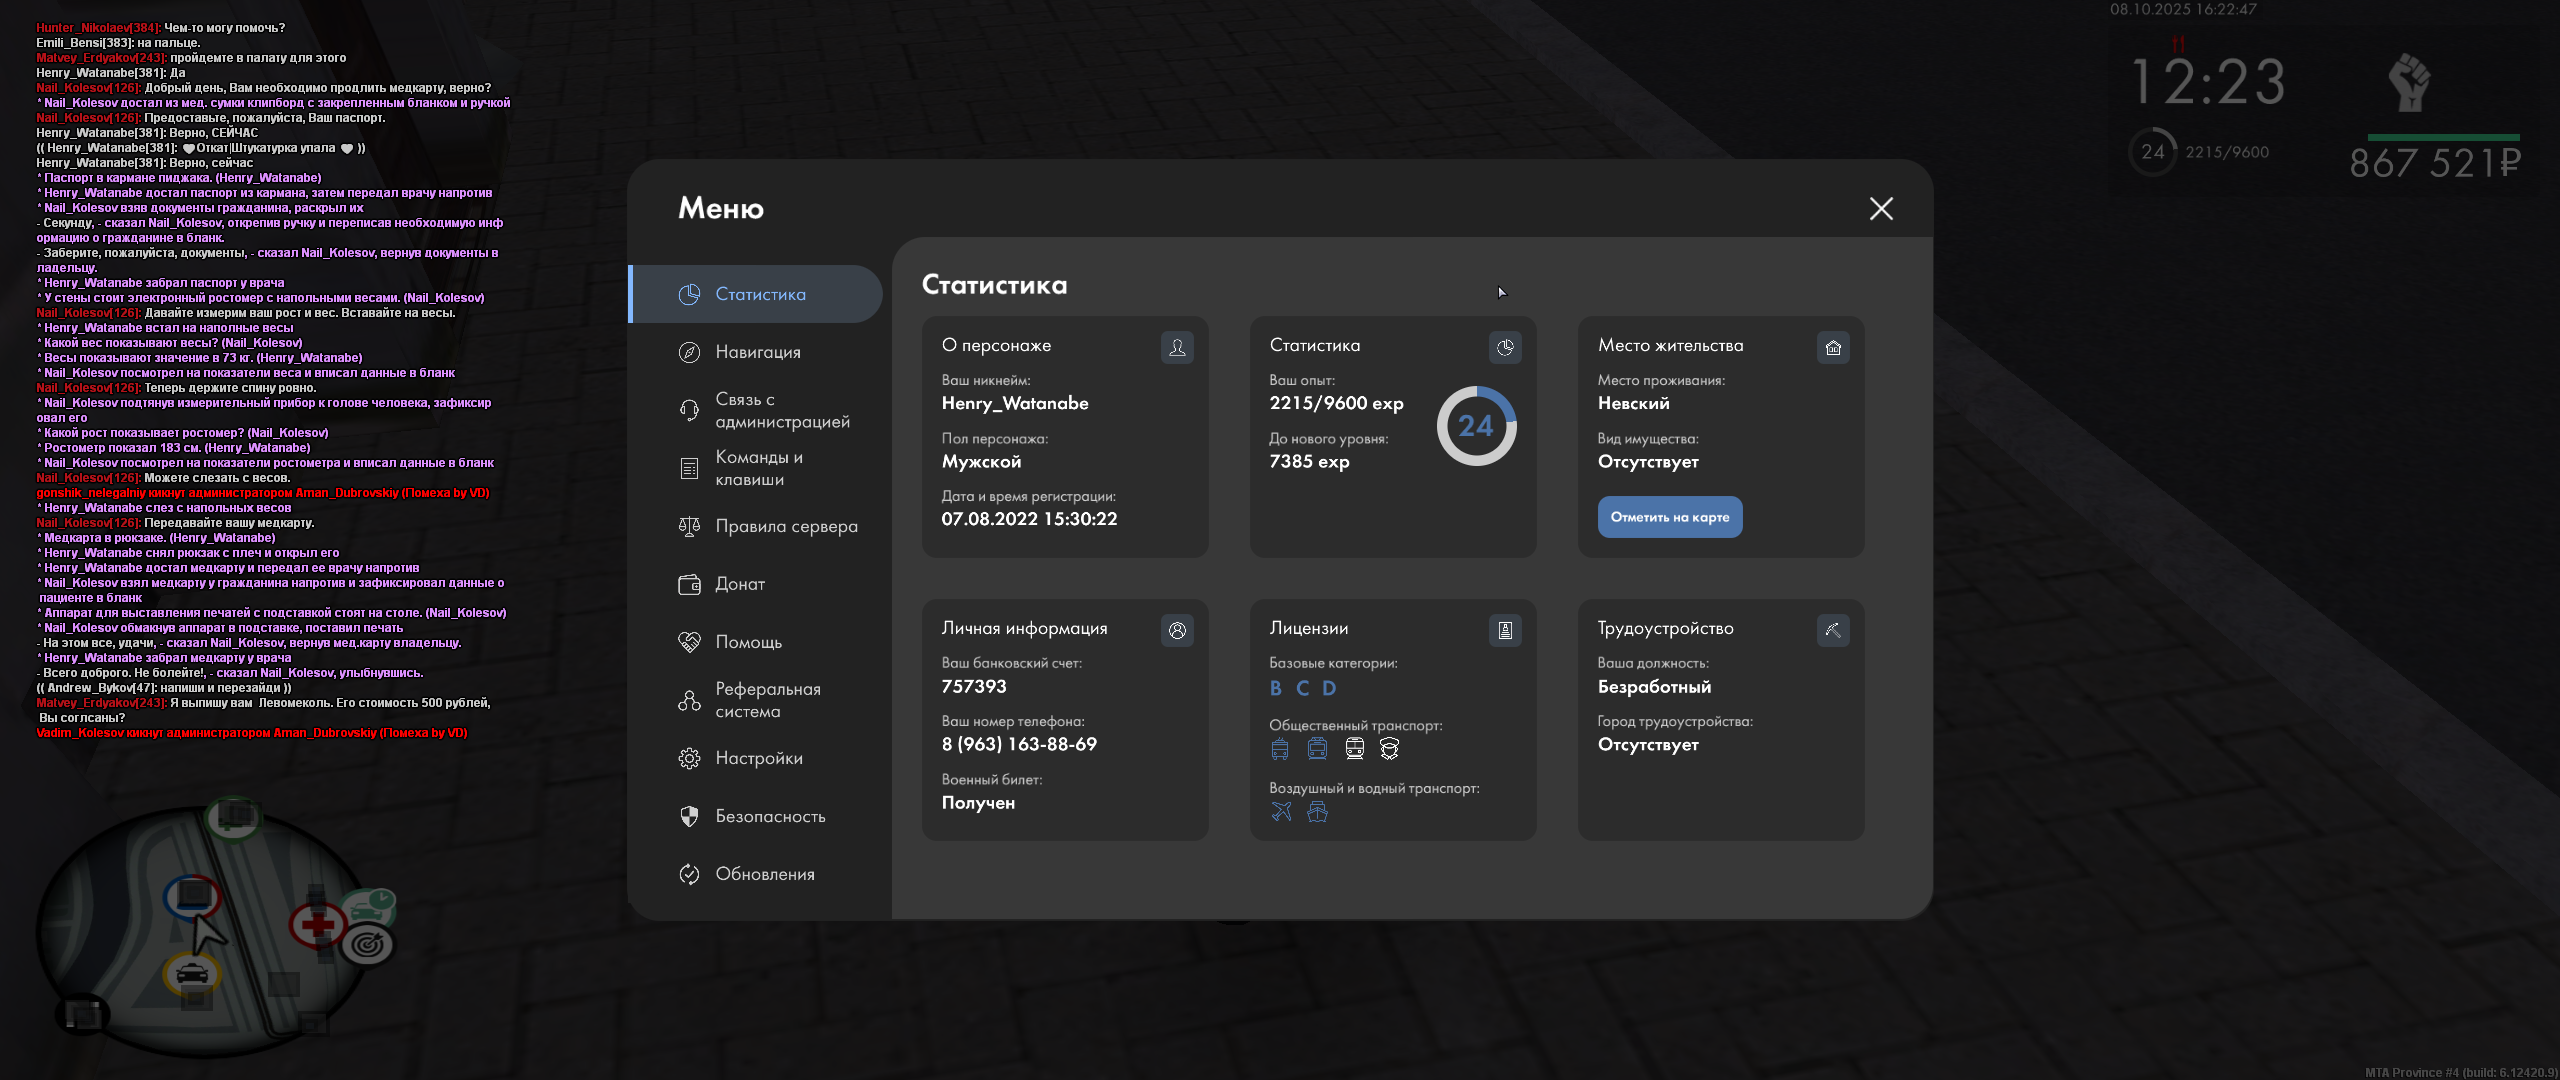Viewport: 2560px width, 1080px height.
Task: Open the Безопасность section
Action: tap(769, 816)
